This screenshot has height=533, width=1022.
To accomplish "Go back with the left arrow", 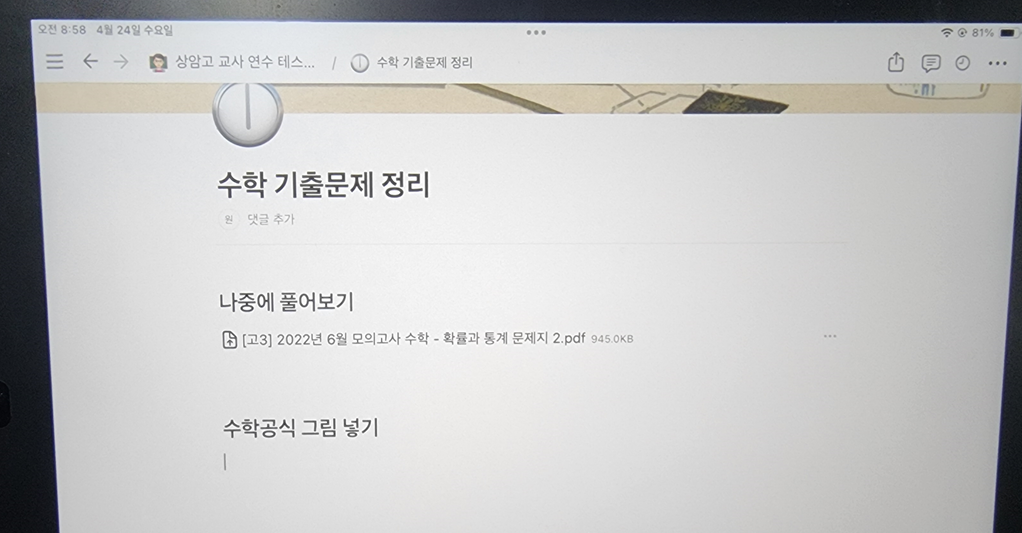I will coord(90,61).
